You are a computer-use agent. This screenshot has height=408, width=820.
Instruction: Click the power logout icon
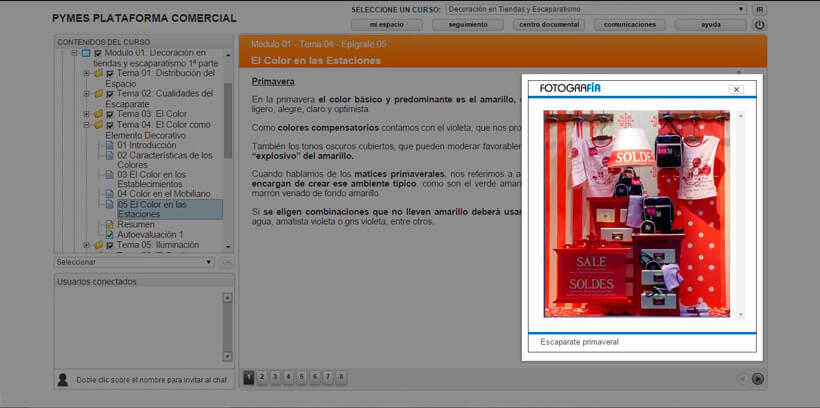tap(759, 25)
